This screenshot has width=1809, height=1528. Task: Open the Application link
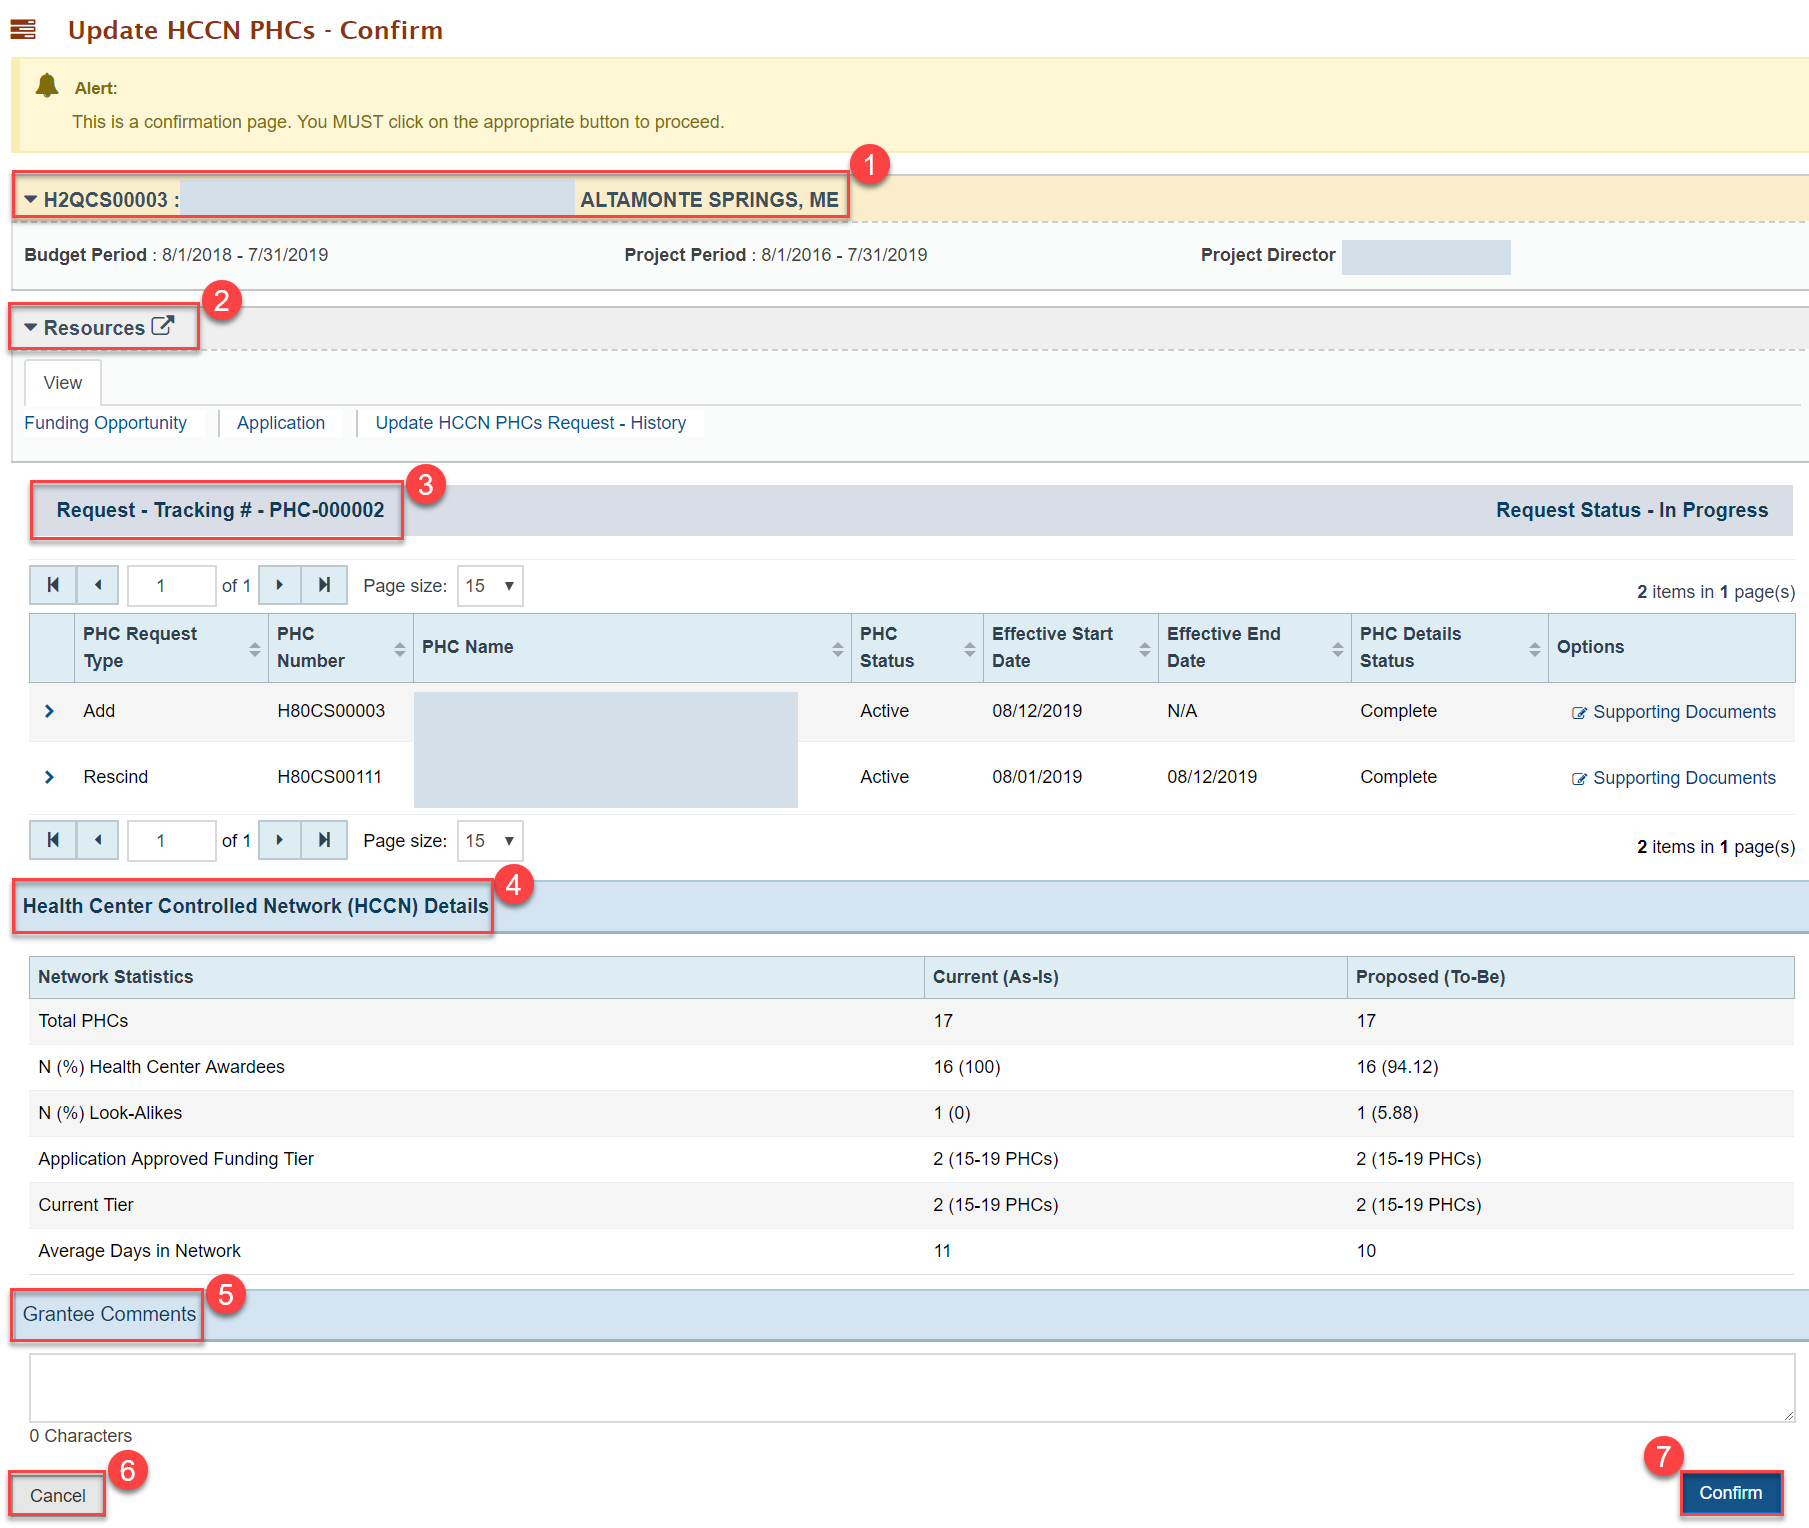281,423
